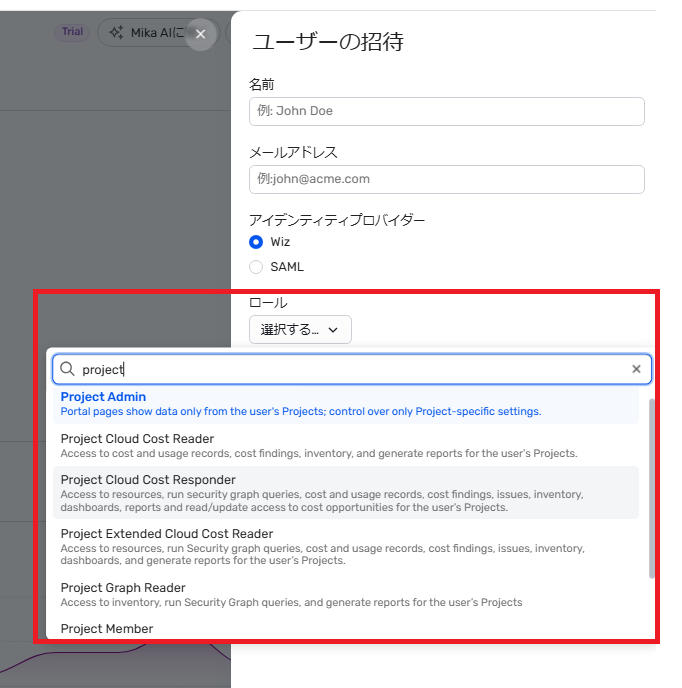Click the メールアドレス field label

click(293, 152)
